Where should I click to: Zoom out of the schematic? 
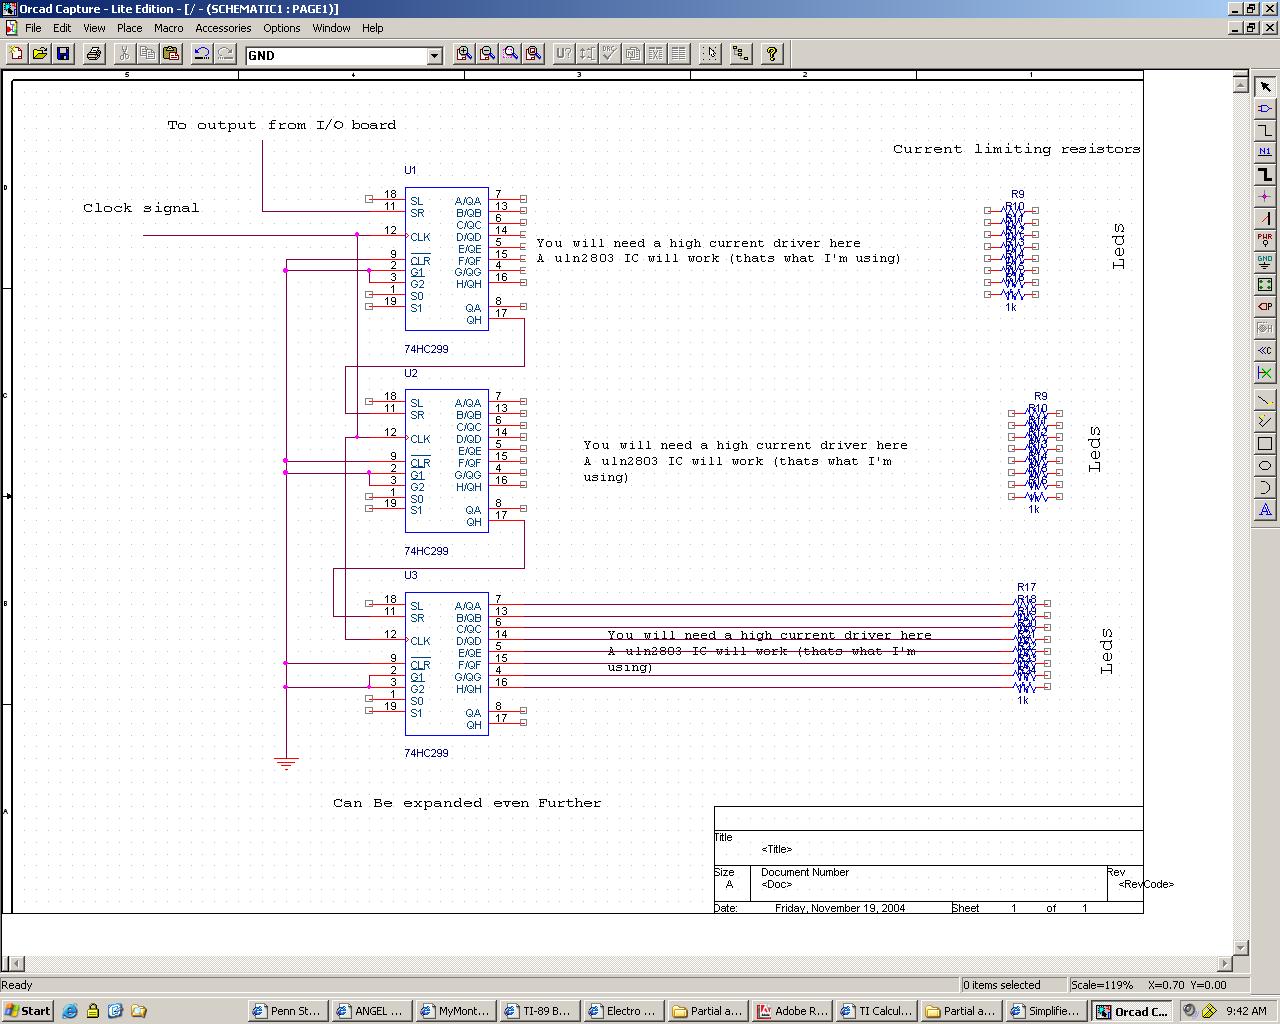pos(487,54)
